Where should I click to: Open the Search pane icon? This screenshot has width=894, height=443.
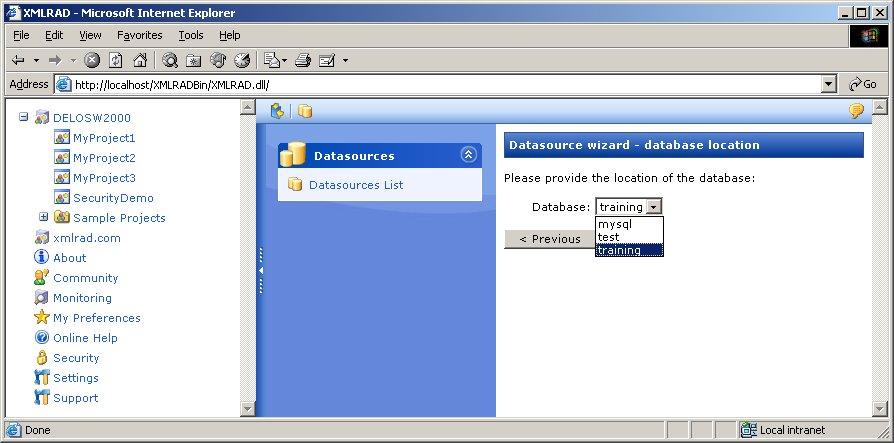point(170,60)
